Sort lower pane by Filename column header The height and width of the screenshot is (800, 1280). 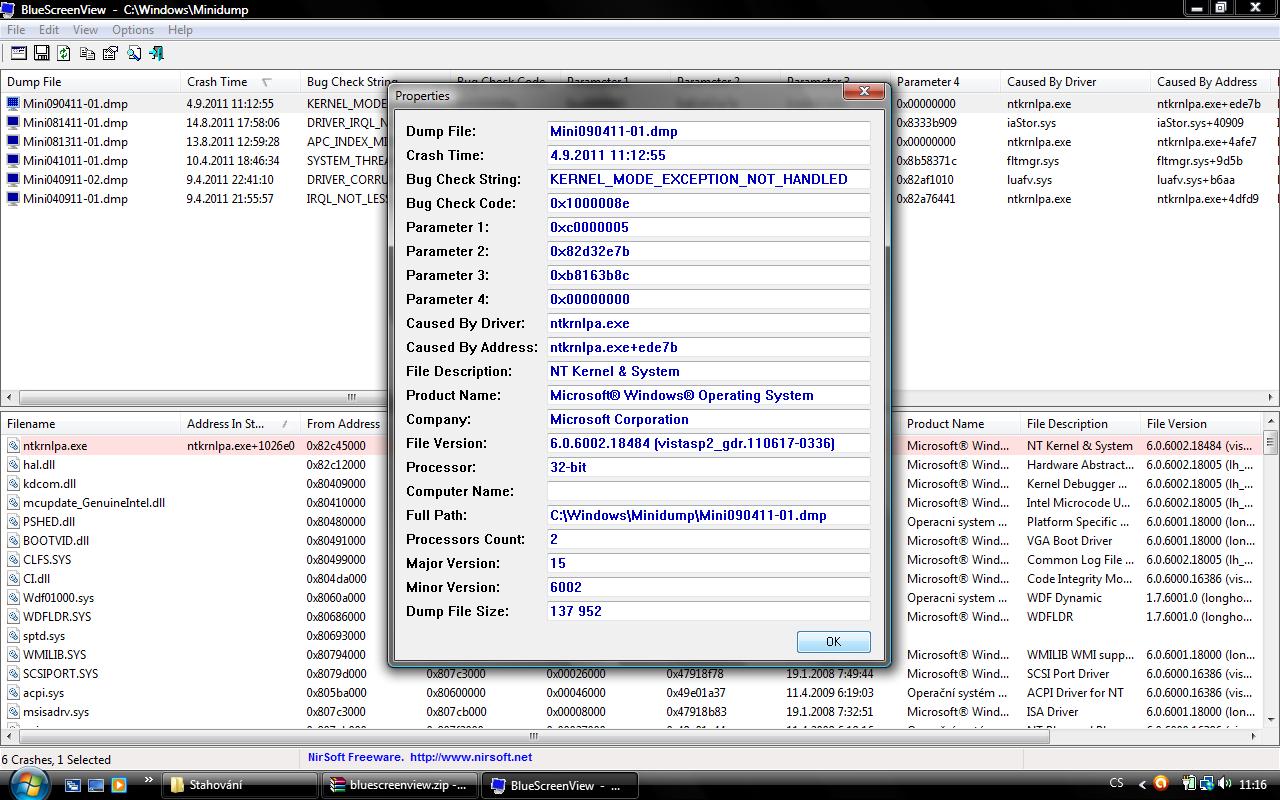coord(90,424)
